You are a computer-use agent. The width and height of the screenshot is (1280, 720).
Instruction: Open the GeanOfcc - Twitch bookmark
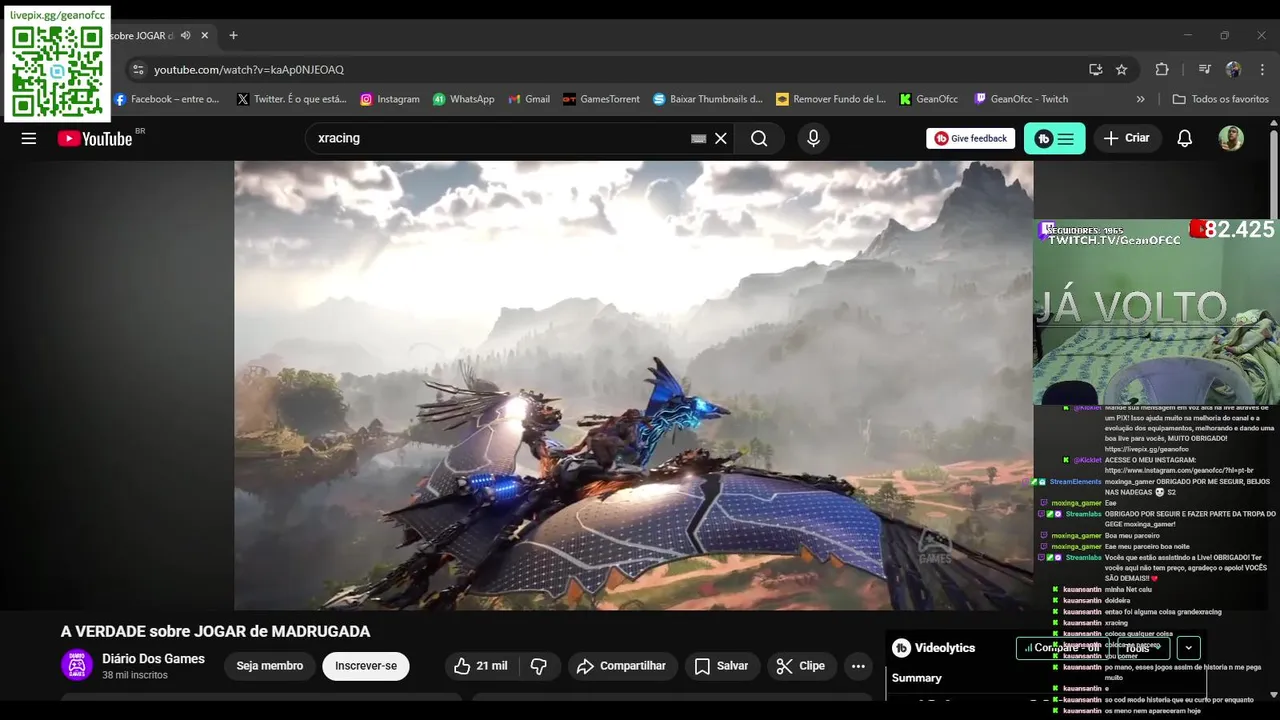1021,99
